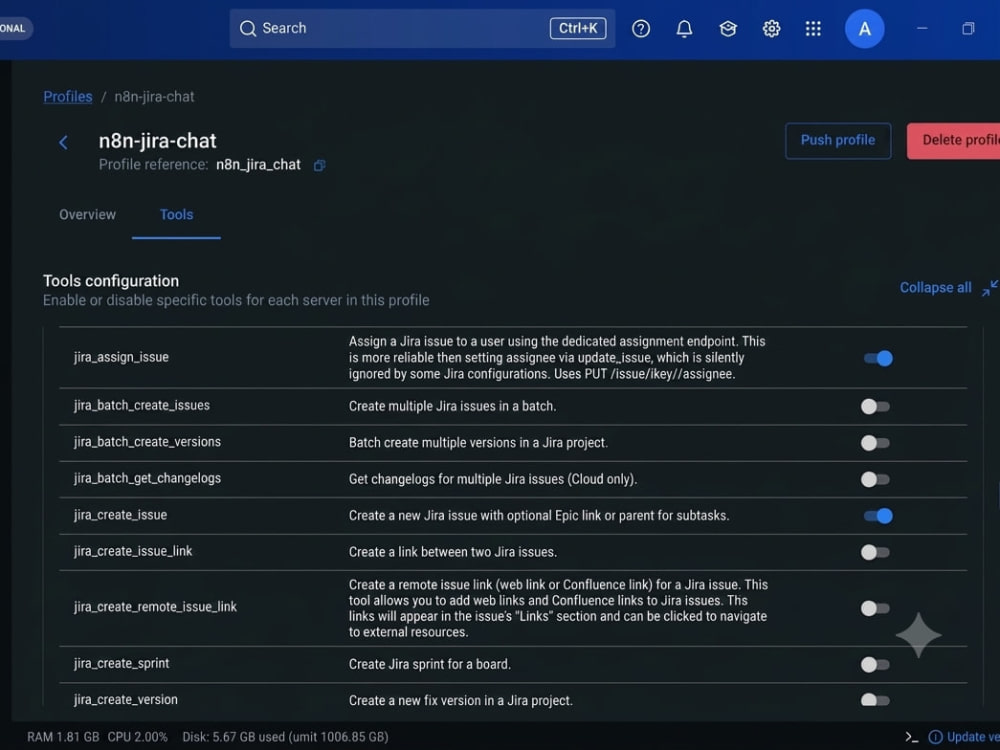Open the help question mark icon
Image resolution: width=1000 pixels, height=750 pixels.
641,29
